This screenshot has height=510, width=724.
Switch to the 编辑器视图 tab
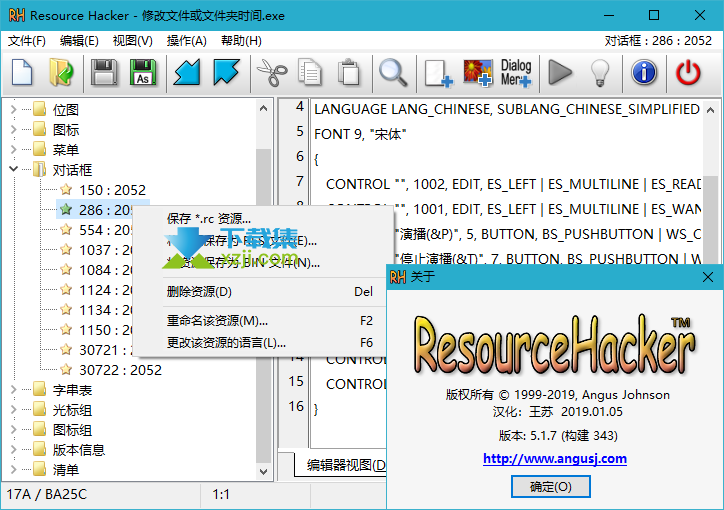pyautogui.click(x=342, y=464)
